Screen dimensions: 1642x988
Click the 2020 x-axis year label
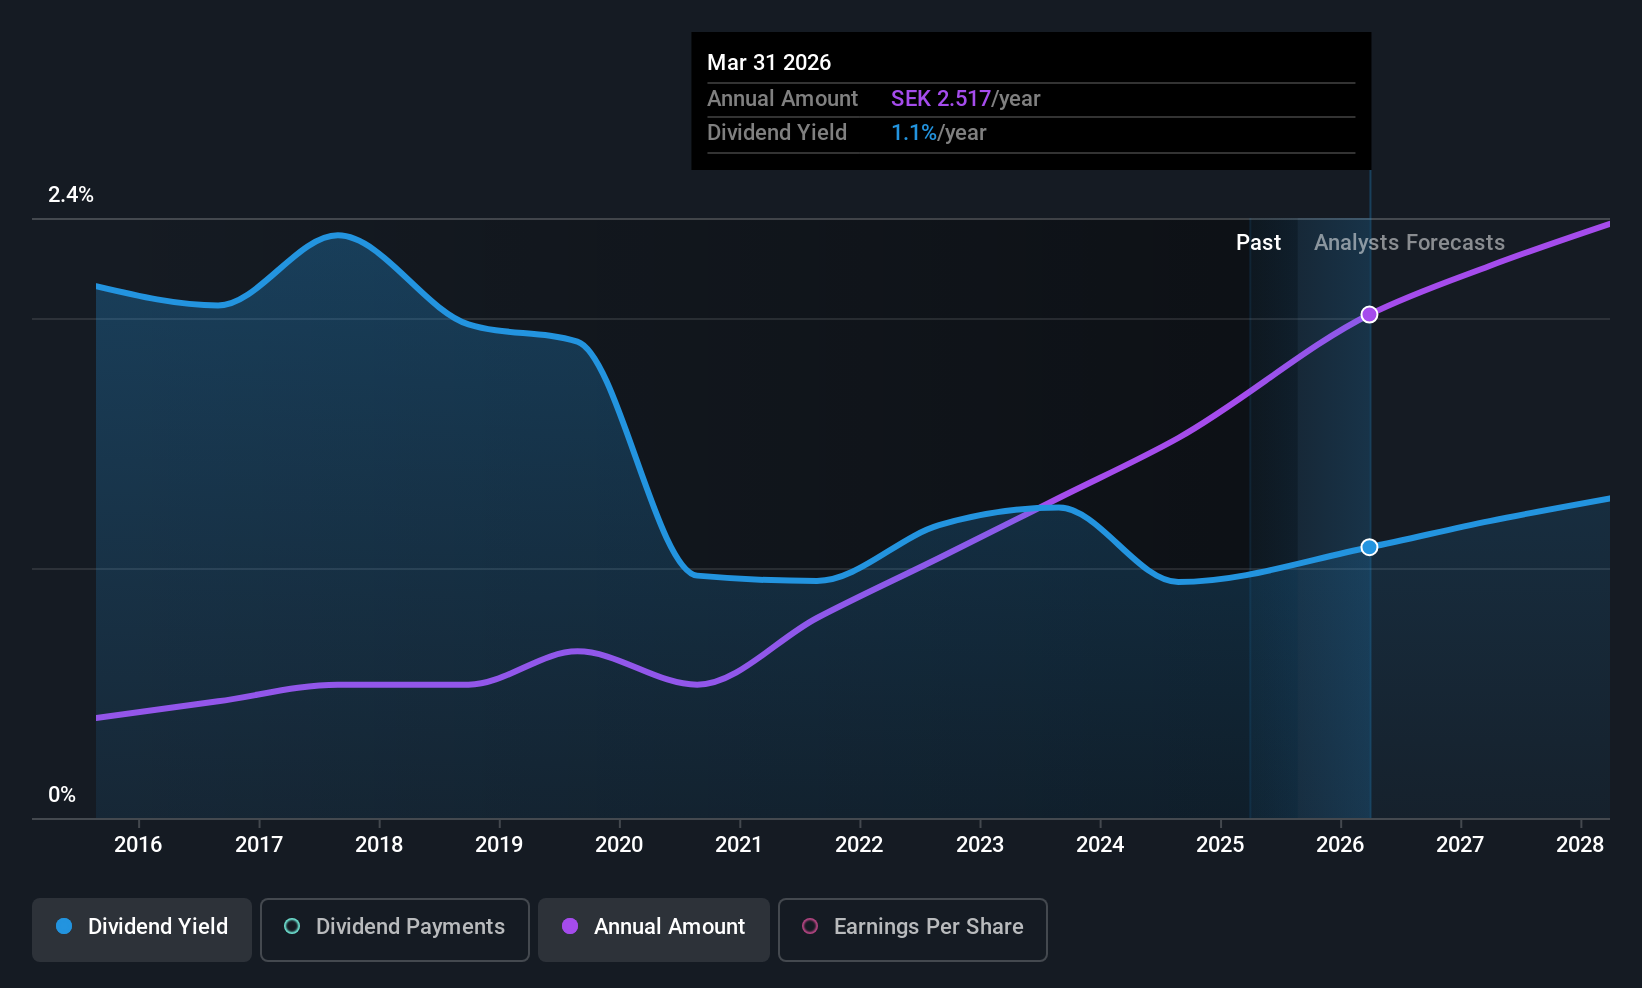(619, 844)
